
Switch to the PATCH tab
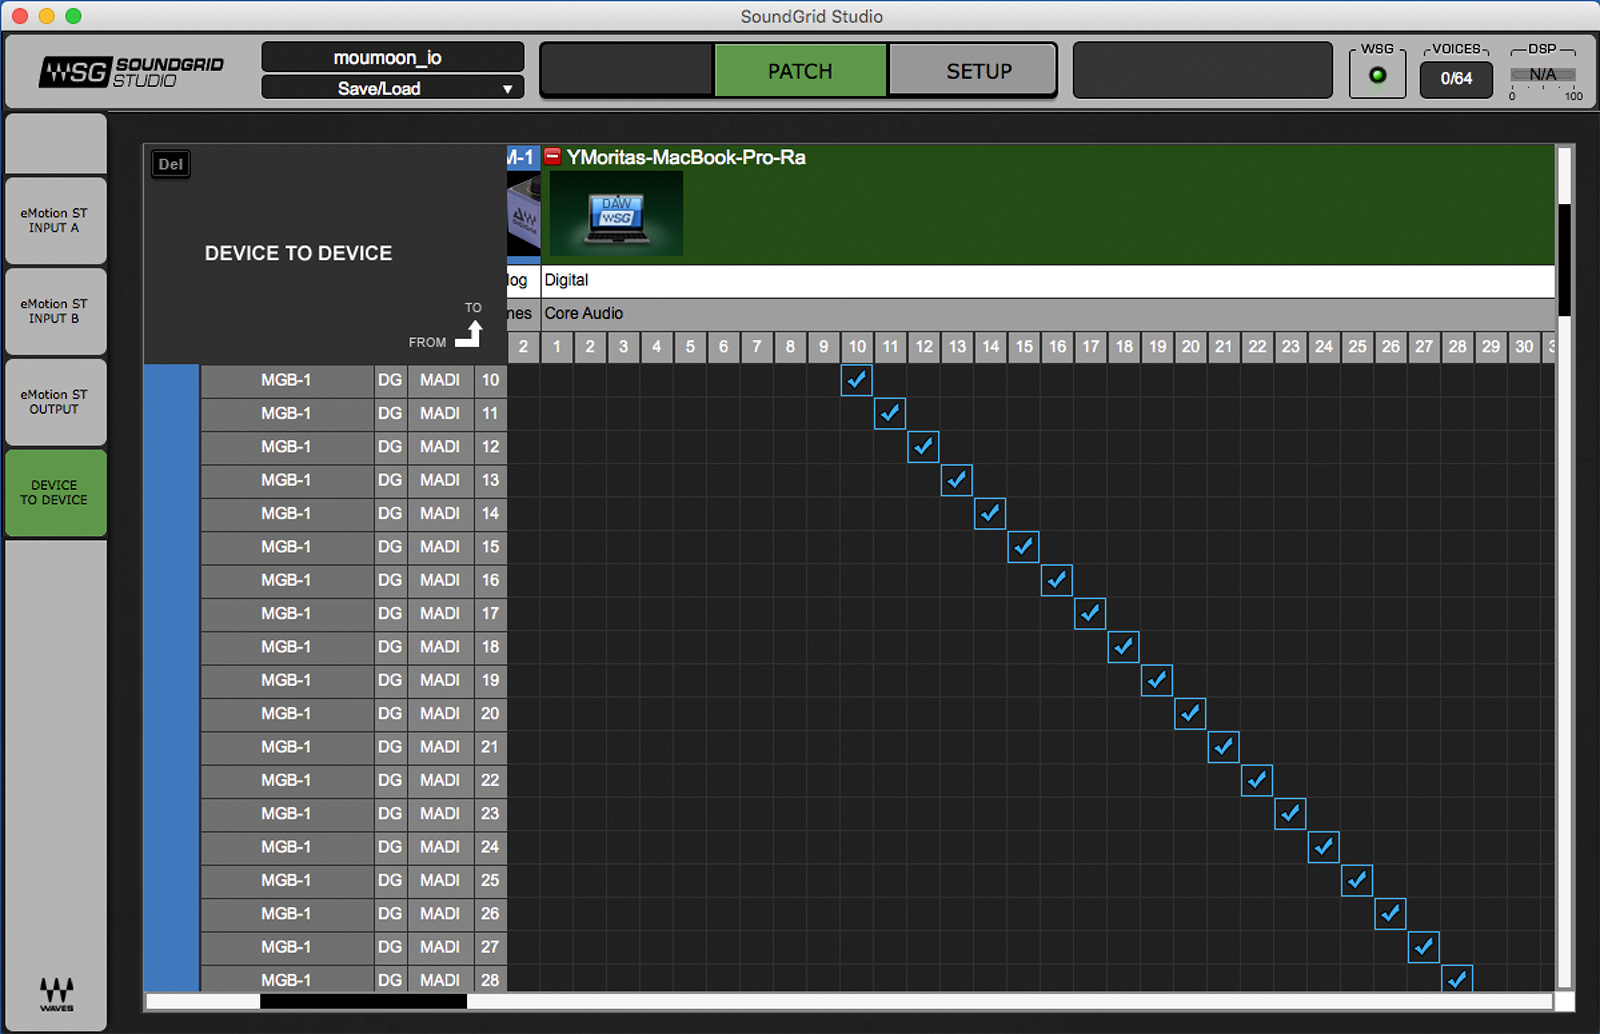(800, 71)
